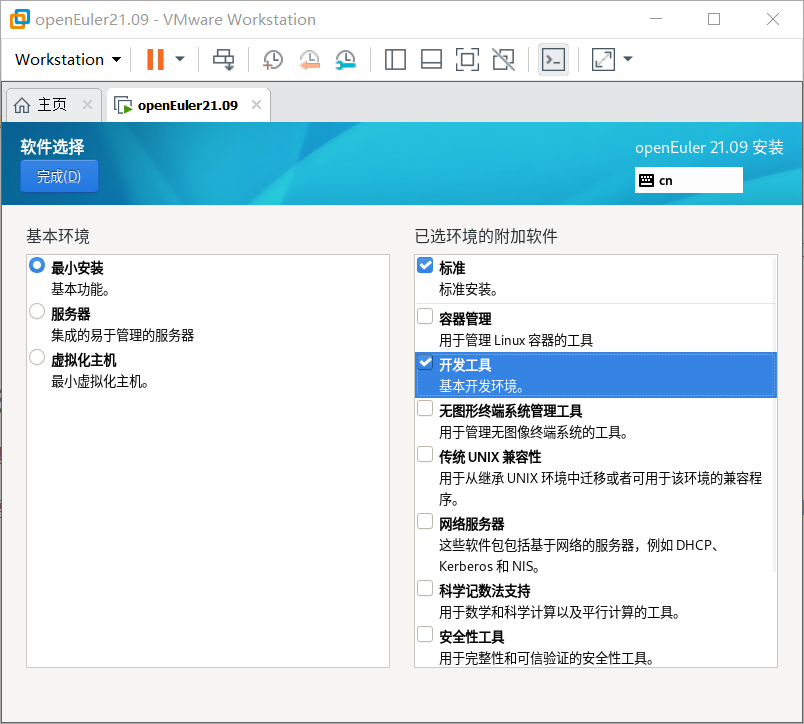This screenshot has width=804, height=724.
Task: Select the openEuler21.09 tab
Action: click(x=187, y=106)
